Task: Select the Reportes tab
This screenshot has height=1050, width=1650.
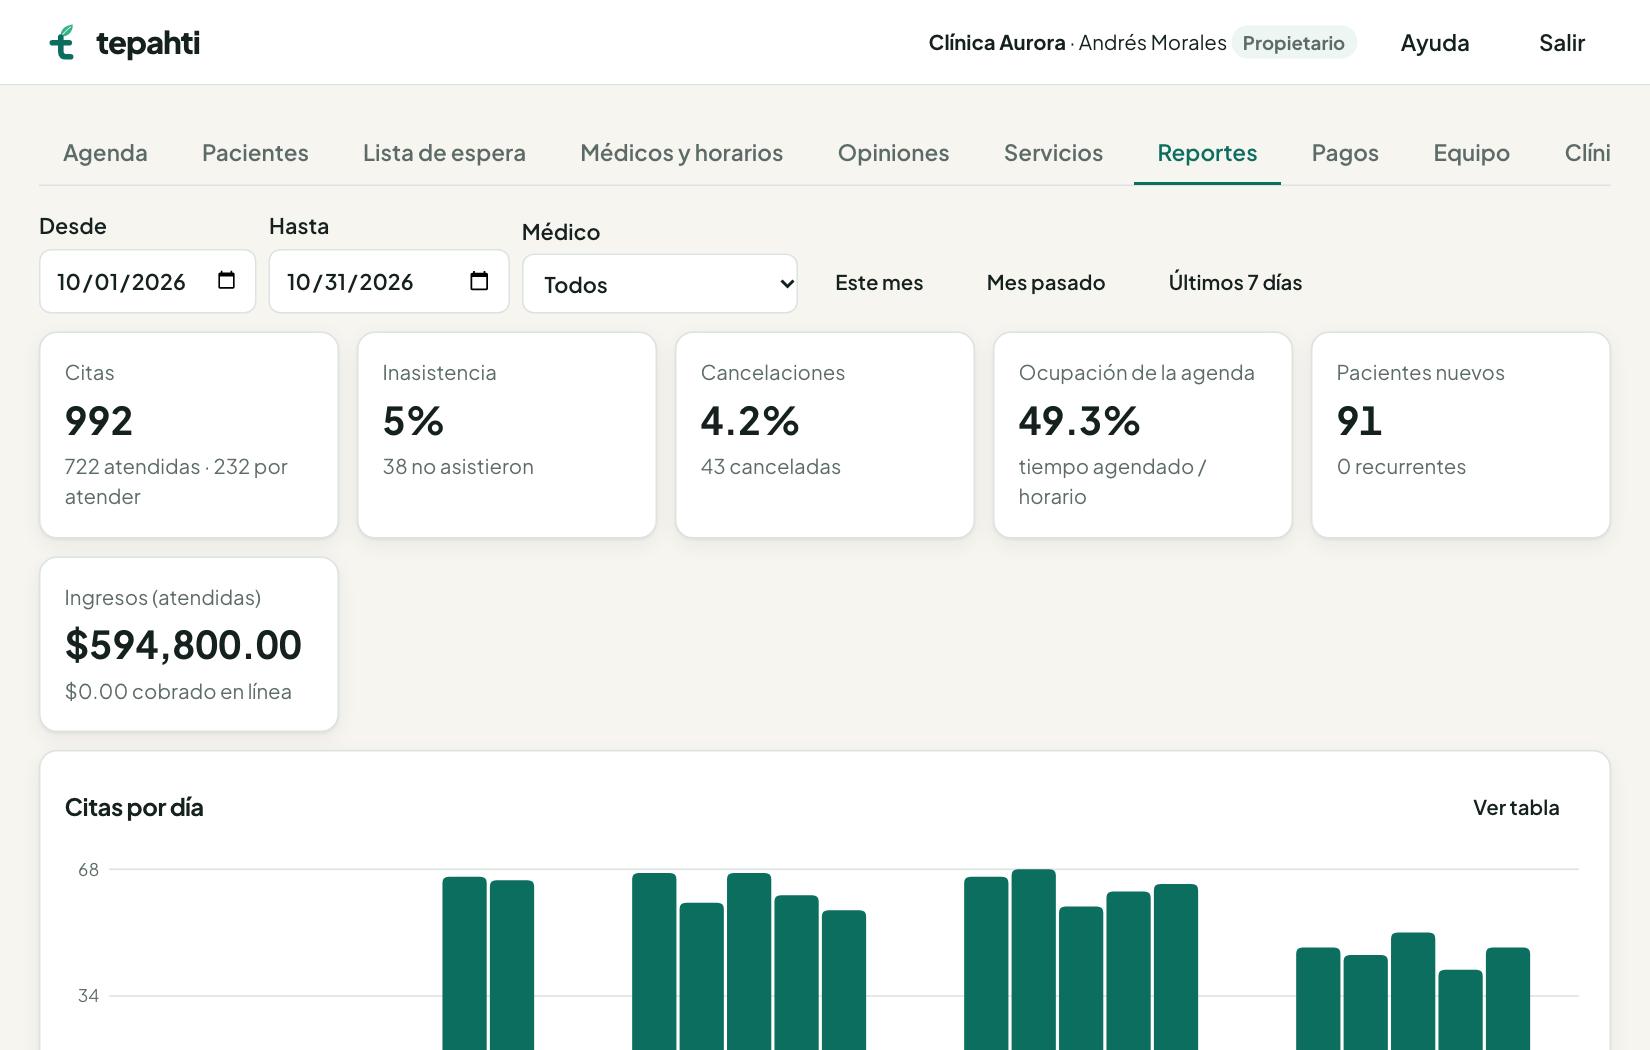Action: 1207,153
